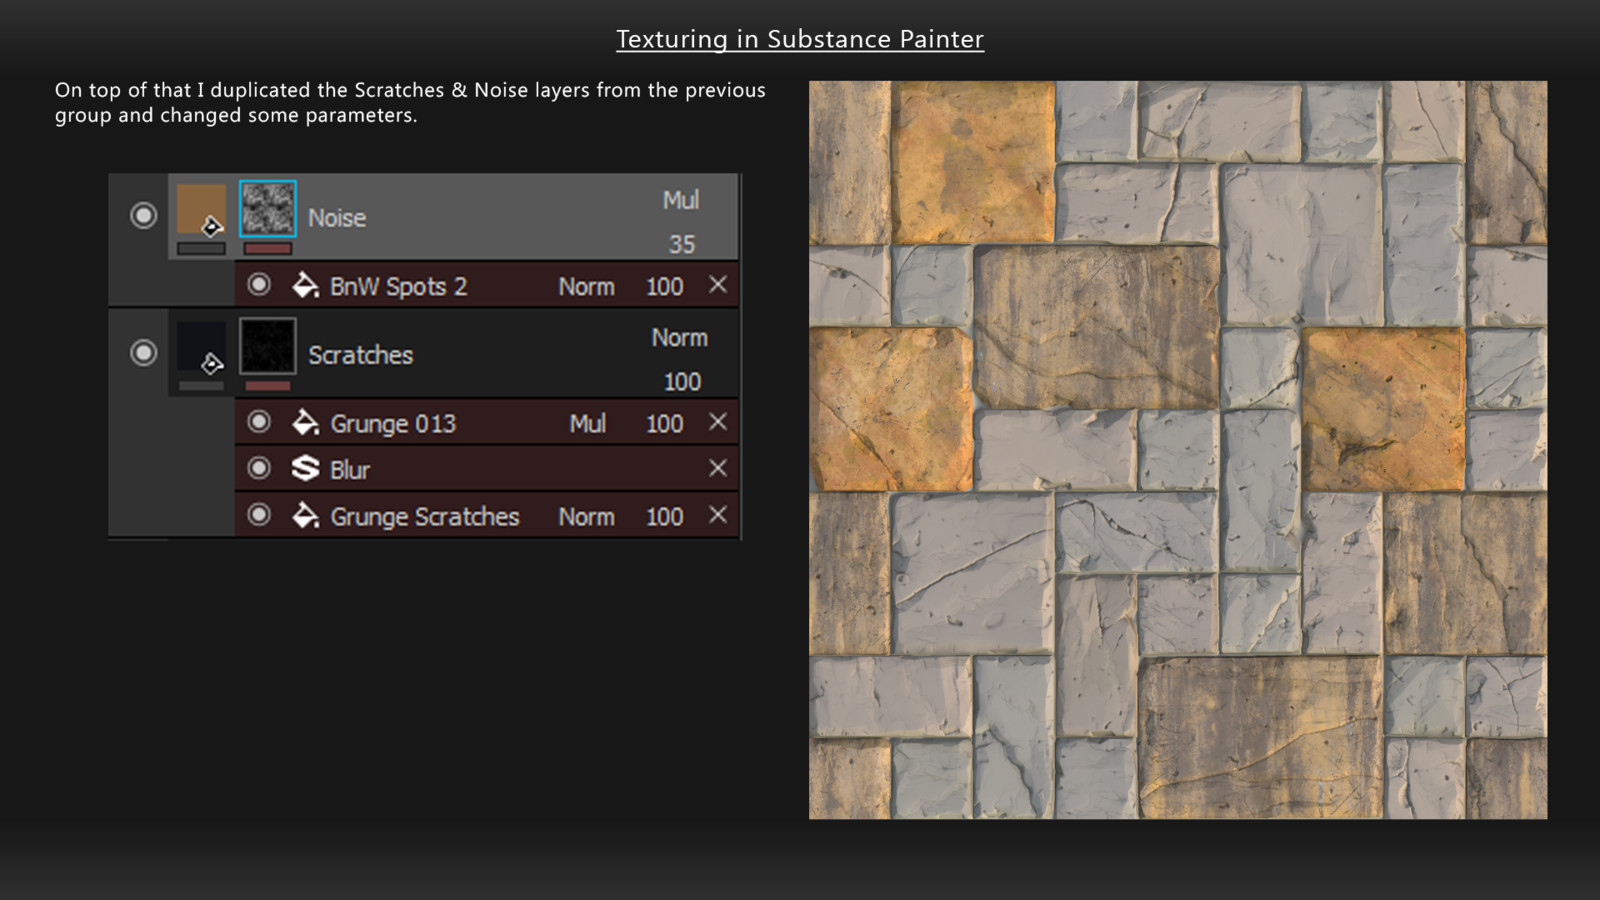Adjust Grunge 013 opacity 100
This screenshot has height=900, width=1600.
point(665,424)
